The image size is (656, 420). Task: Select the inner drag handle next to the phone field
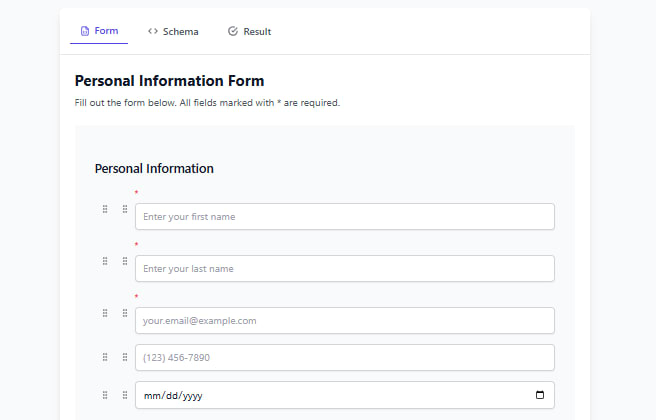(125, 357)
